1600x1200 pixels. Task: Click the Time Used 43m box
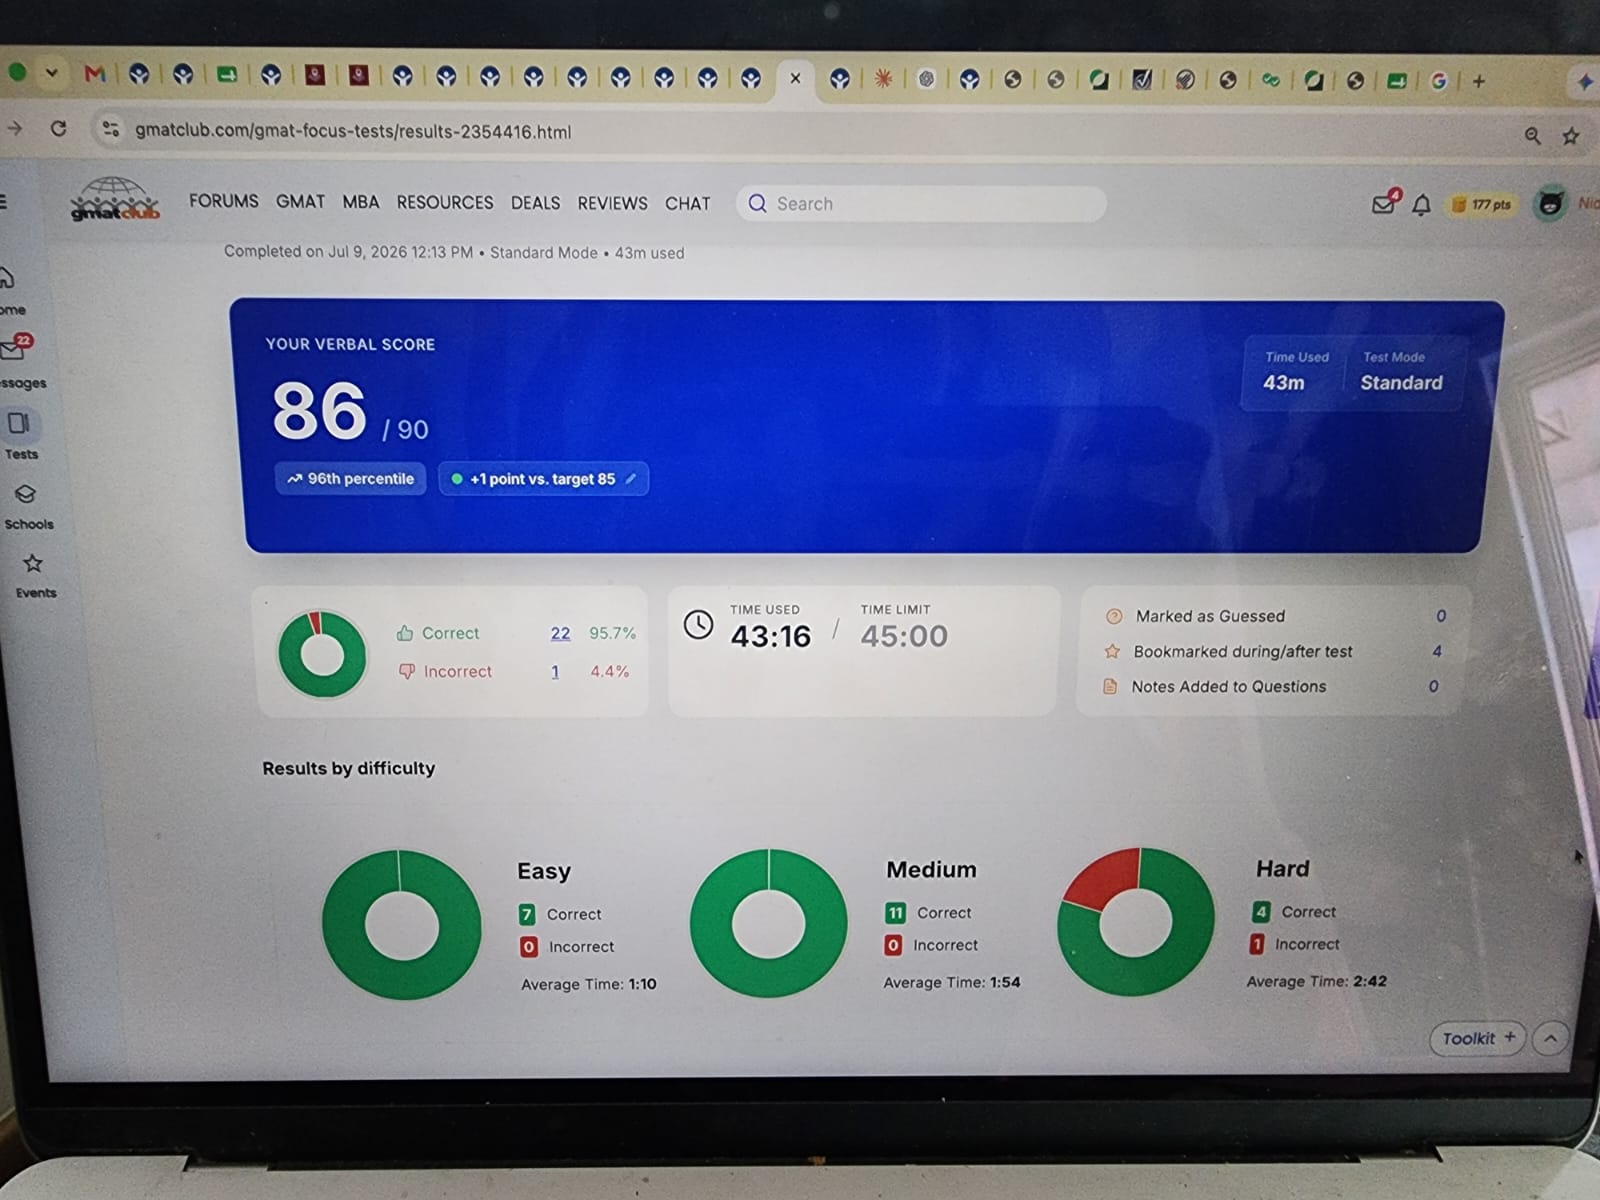click(x=1296, y=371)
